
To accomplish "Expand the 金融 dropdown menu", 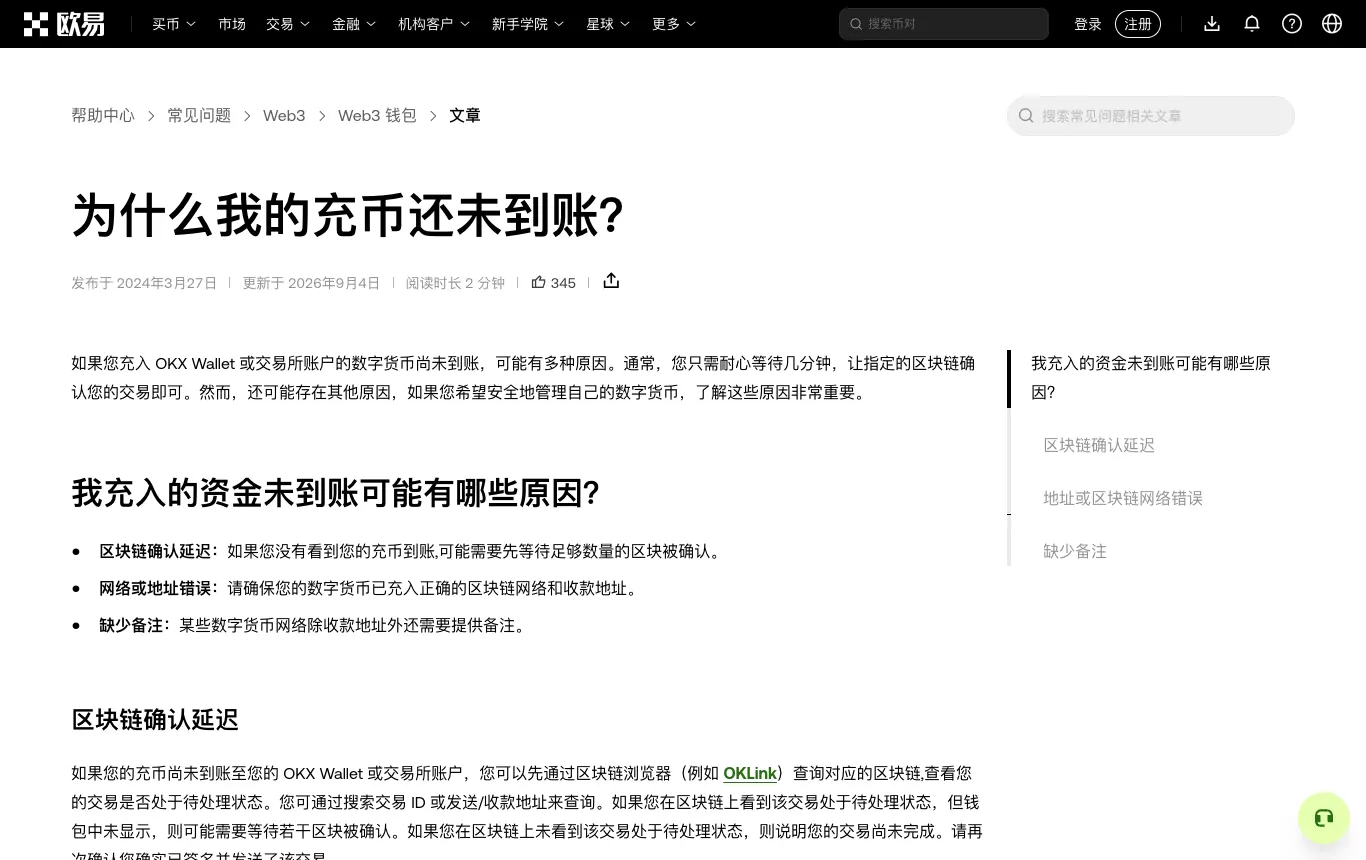I will 354,24.
